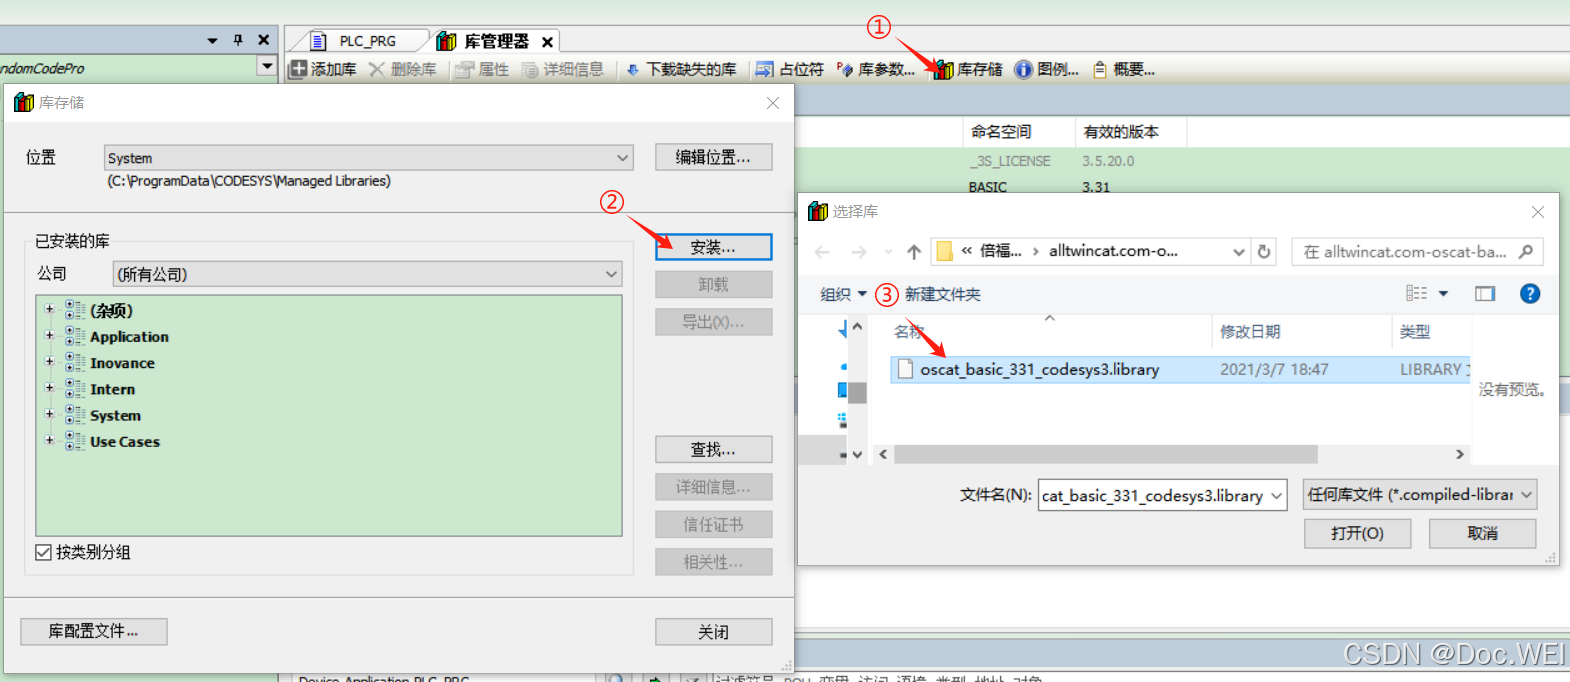Open the 组织 Organize menu

(x=843, y=294)
